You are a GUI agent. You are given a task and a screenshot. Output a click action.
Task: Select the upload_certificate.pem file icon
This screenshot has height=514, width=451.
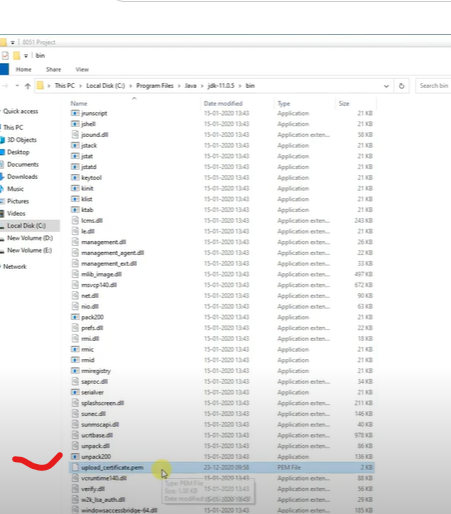pos(75,467)
